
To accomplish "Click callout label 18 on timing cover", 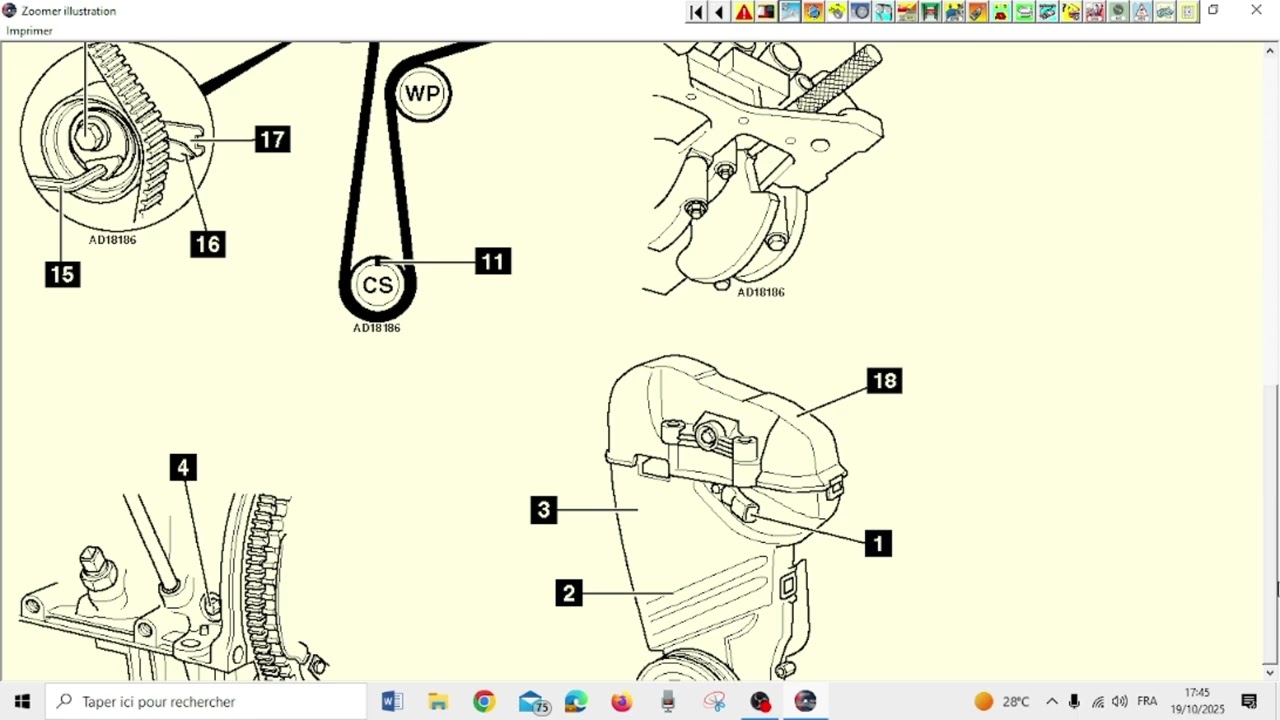I will click(885, 381).
